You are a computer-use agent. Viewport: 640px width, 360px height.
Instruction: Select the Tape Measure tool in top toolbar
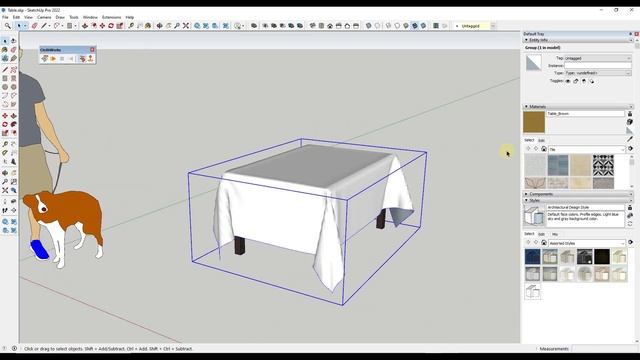pos(131,26)
